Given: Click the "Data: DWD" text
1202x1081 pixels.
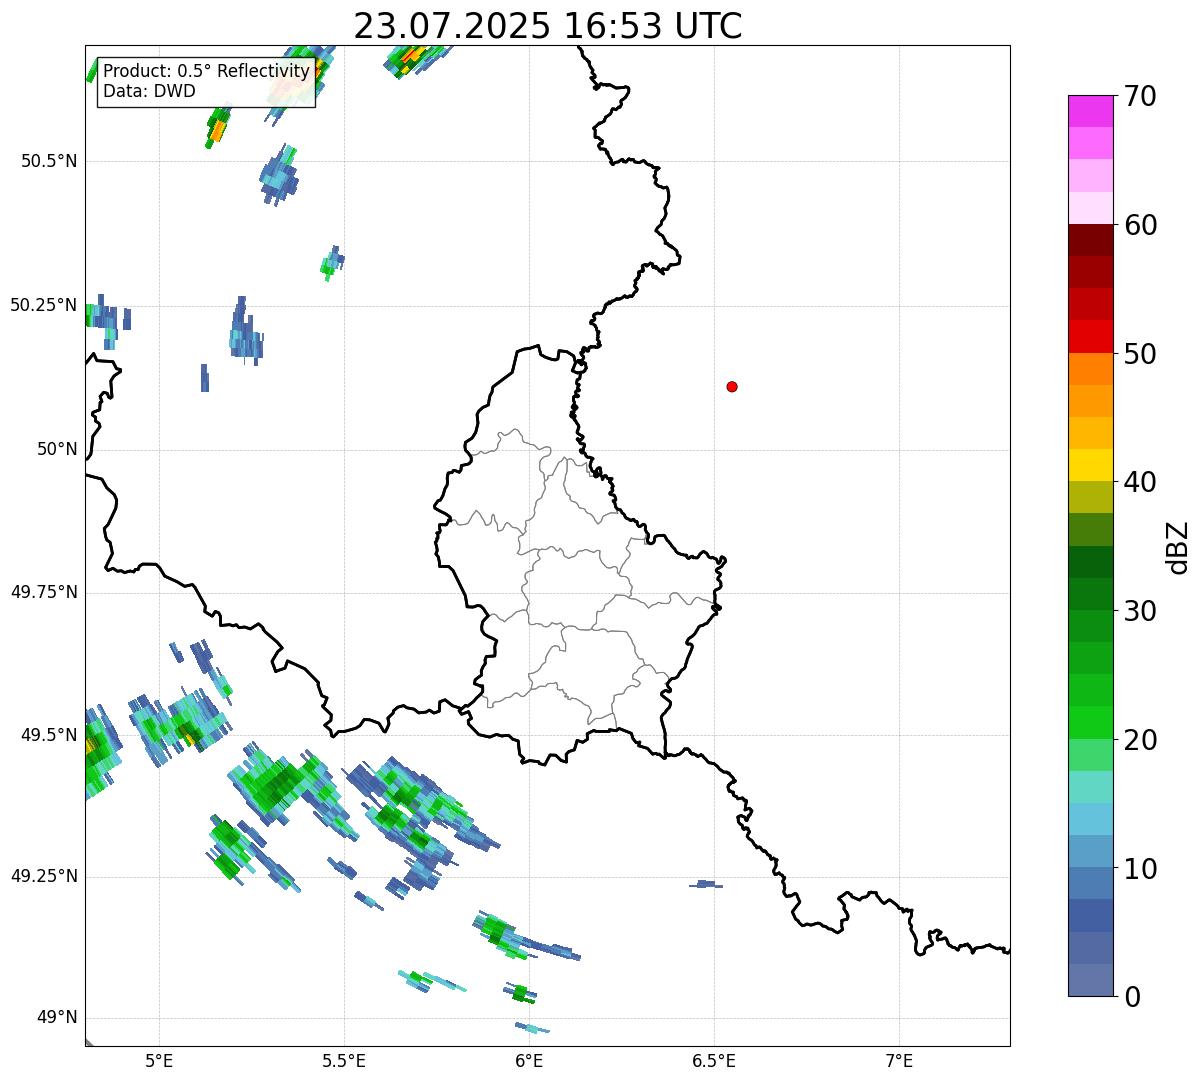Looking at the screenshot, I should pos(150,92).
